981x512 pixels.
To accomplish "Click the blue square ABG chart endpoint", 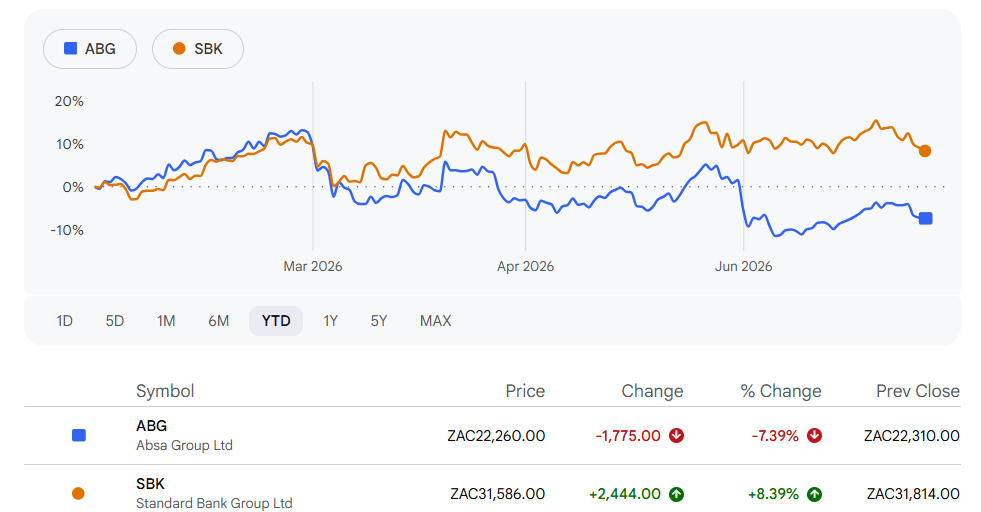I will pyautogui.click(x=925, y=218).
